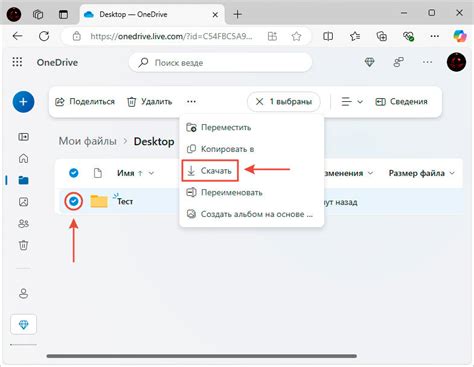474x367 pixels.
Task: Toggle vertical tabs icon
Action: click(x=63, y=14)
